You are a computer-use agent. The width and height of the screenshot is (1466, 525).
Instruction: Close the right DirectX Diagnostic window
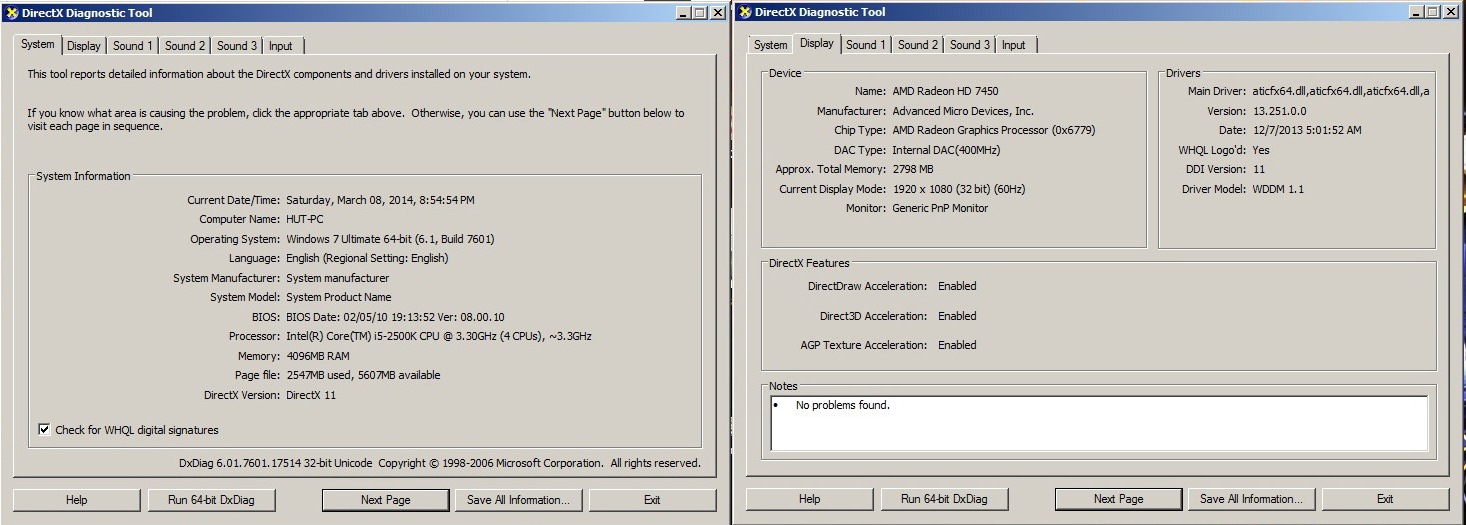coord(1451,13)
